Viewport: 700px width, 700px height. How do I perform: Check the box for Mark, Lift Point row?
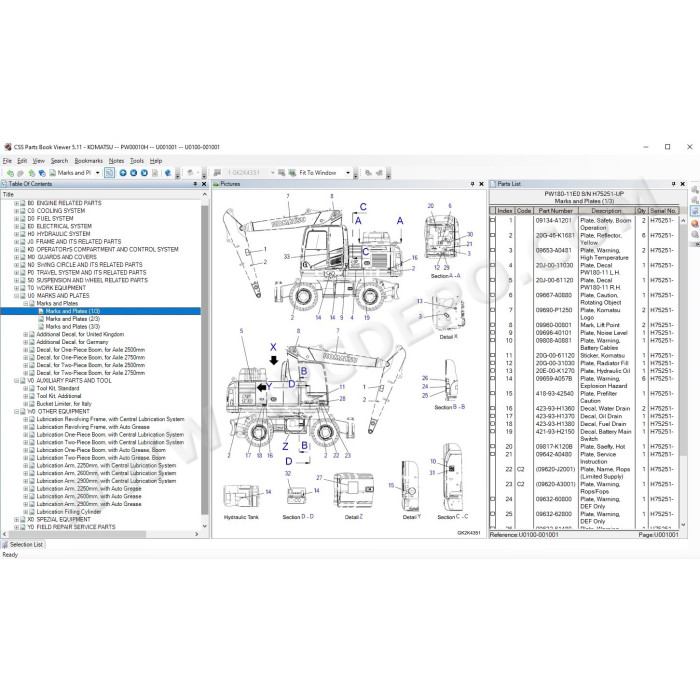pyautogui.click(x=492, y=325)
